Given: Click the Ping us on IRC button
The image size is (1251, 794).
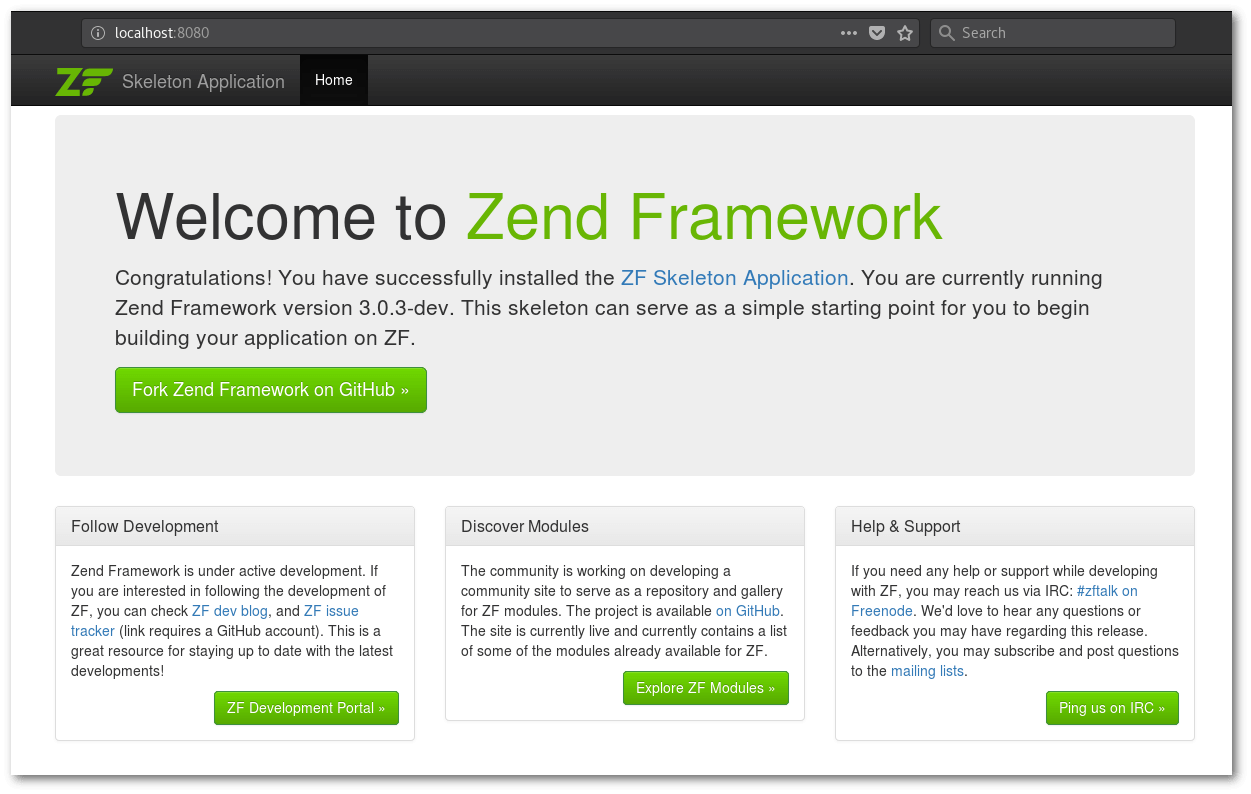Looking at the screenshot, I should click(x=1112, y=708).
